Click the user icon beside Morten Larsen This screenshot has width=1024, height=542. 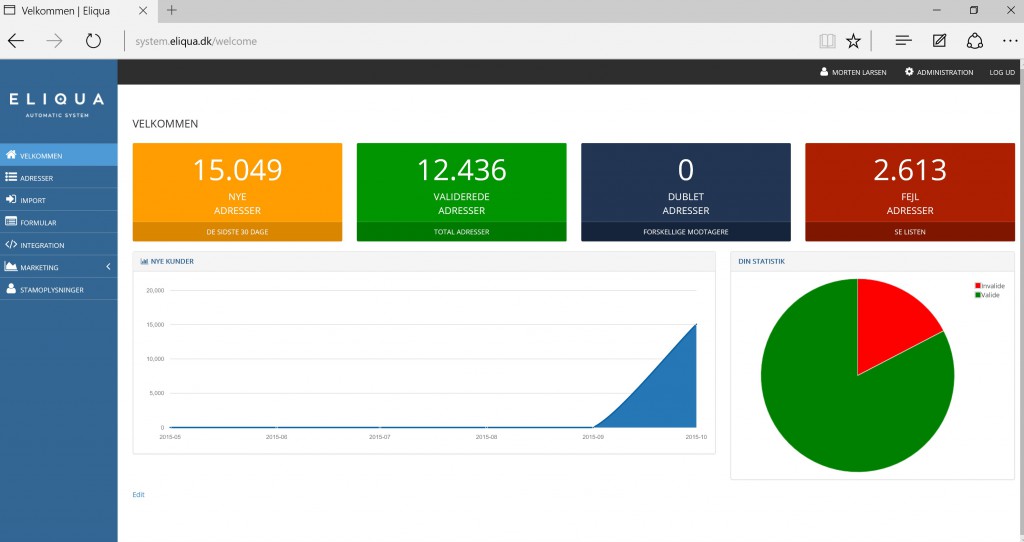coord(824,72)
